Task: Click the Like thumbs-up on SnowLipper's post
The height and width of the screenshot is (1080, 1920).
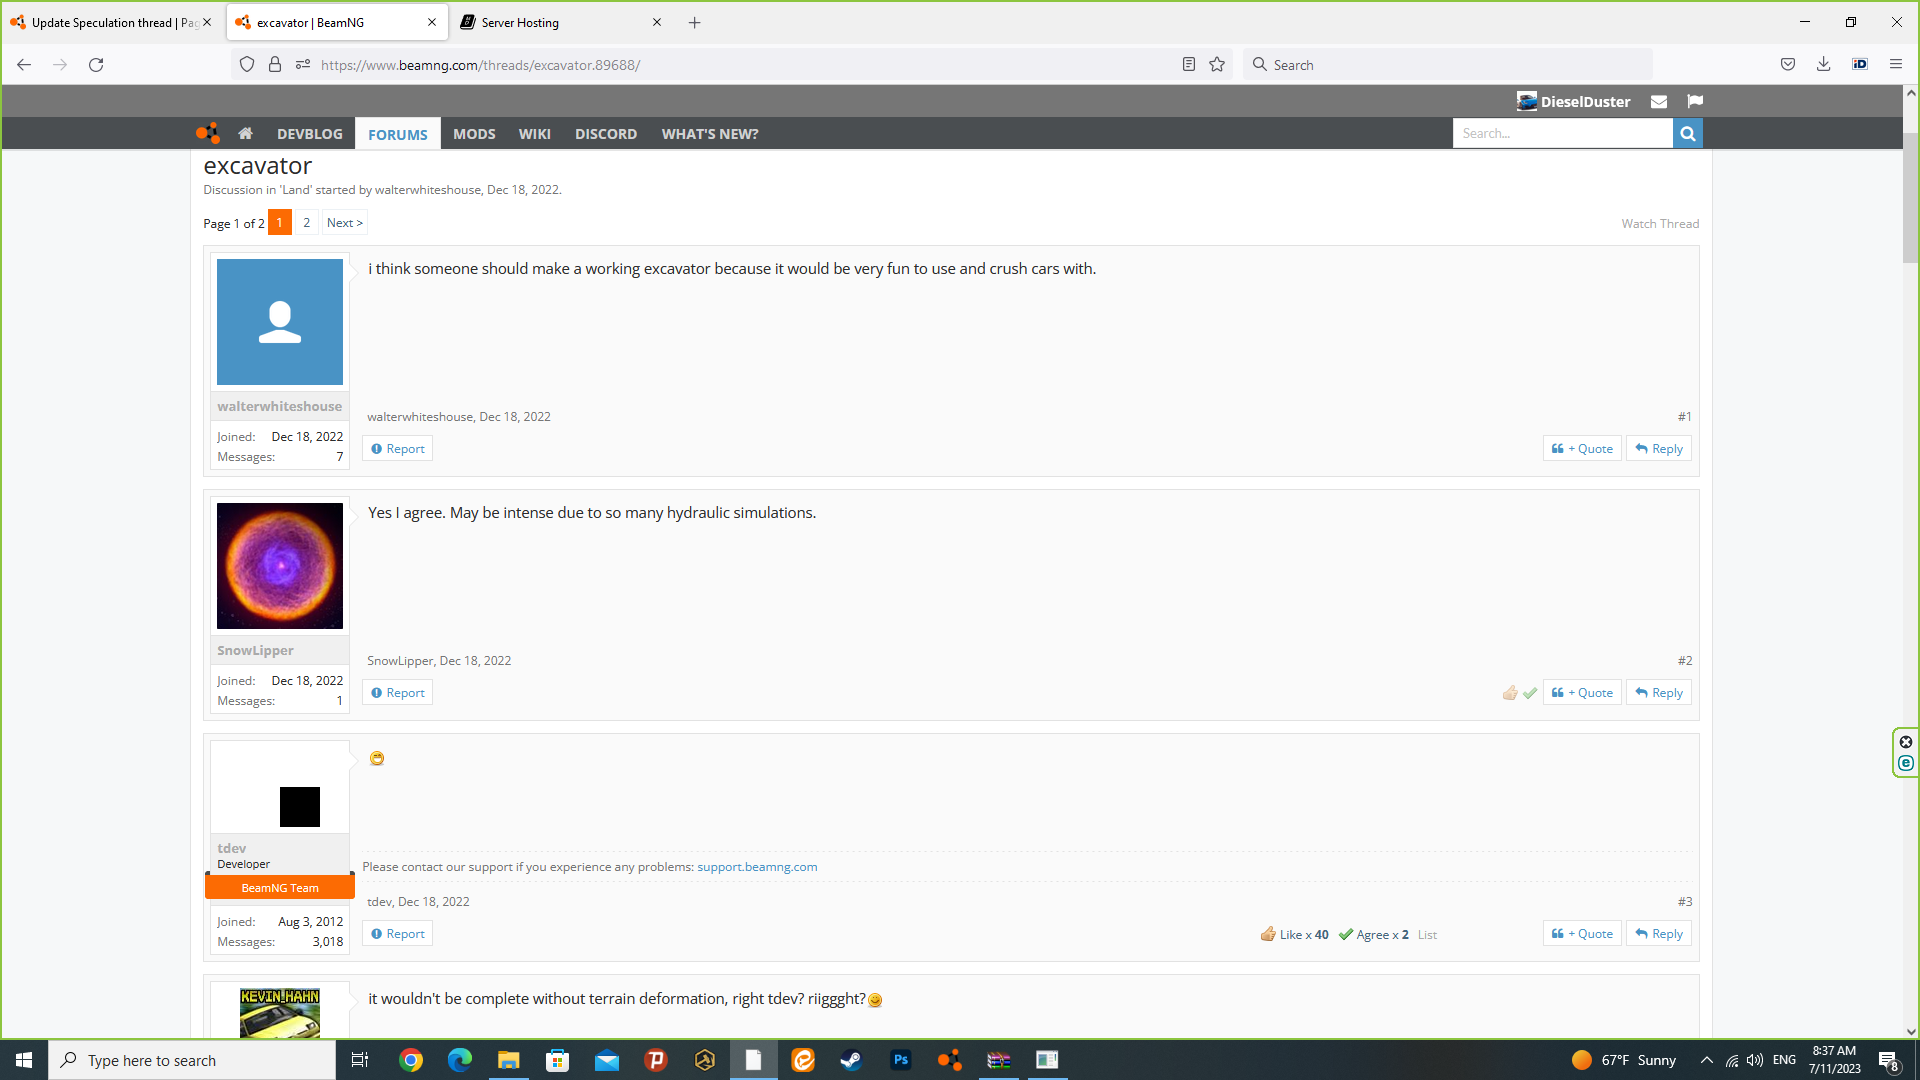Action: click(x=1510, y=693)
